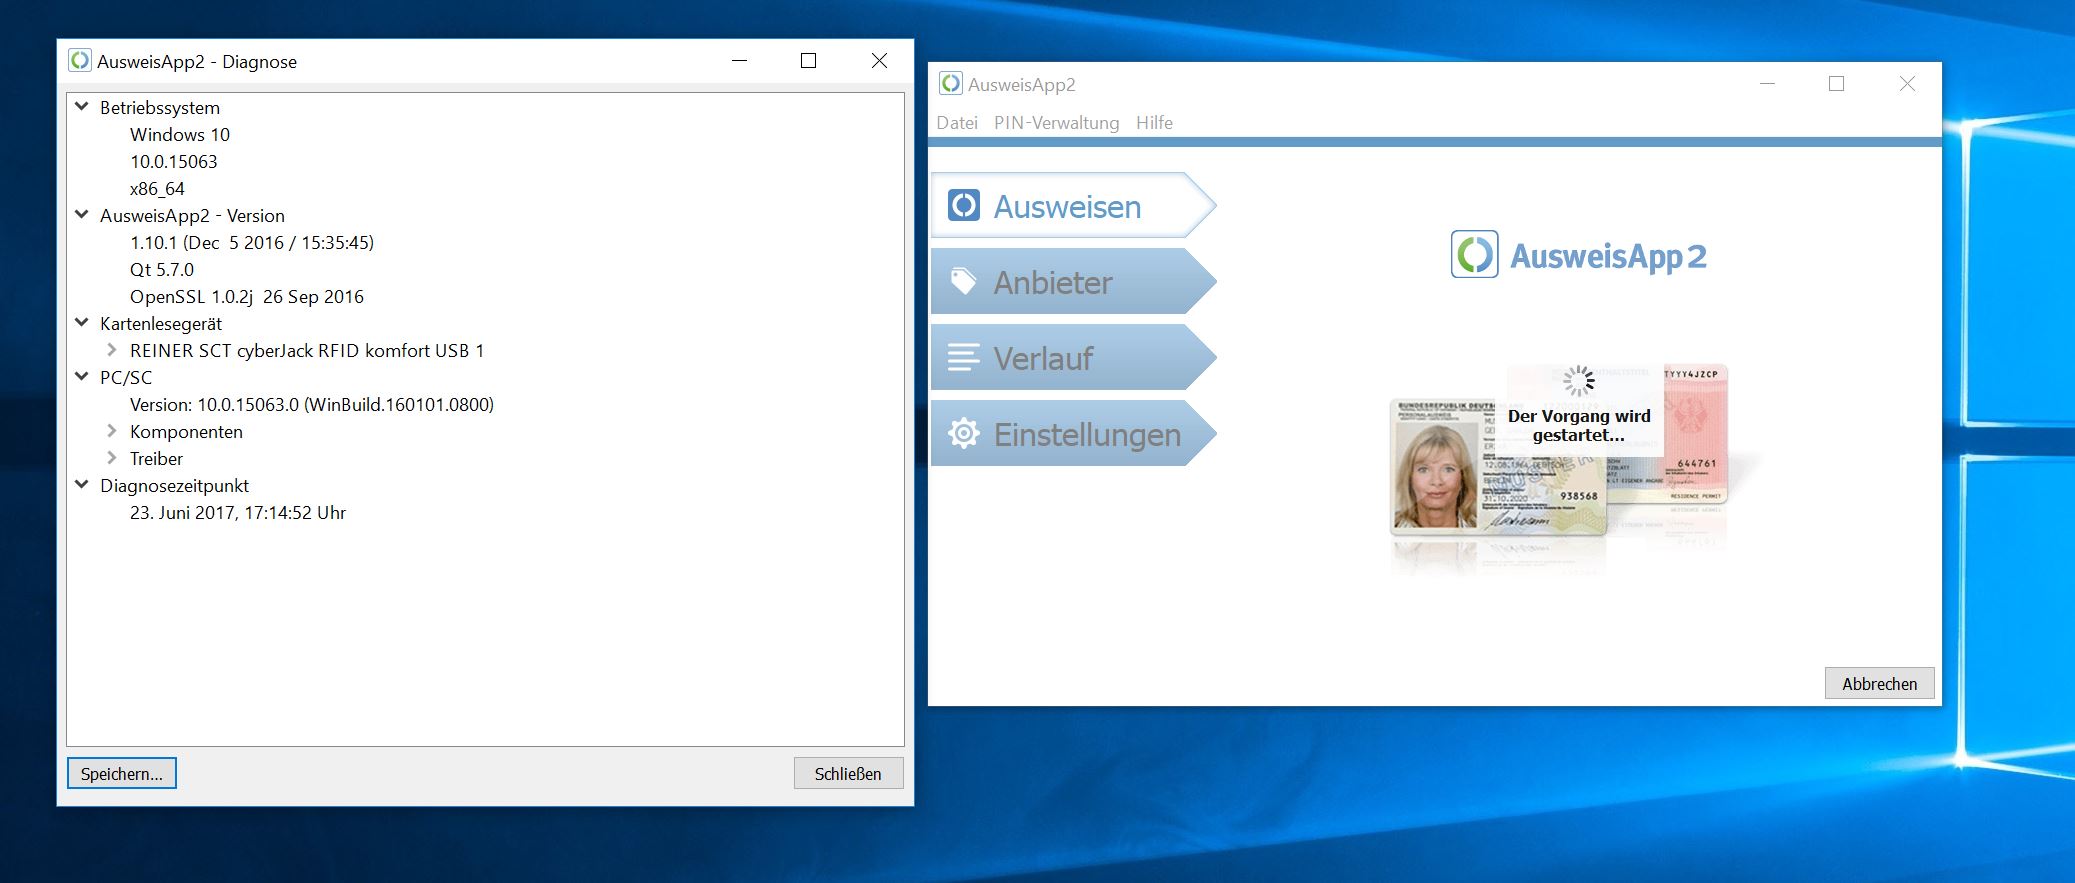Minimize the AusweisApp2 main window
The height and width of the screenshot is (883, 2075).
1768,84
